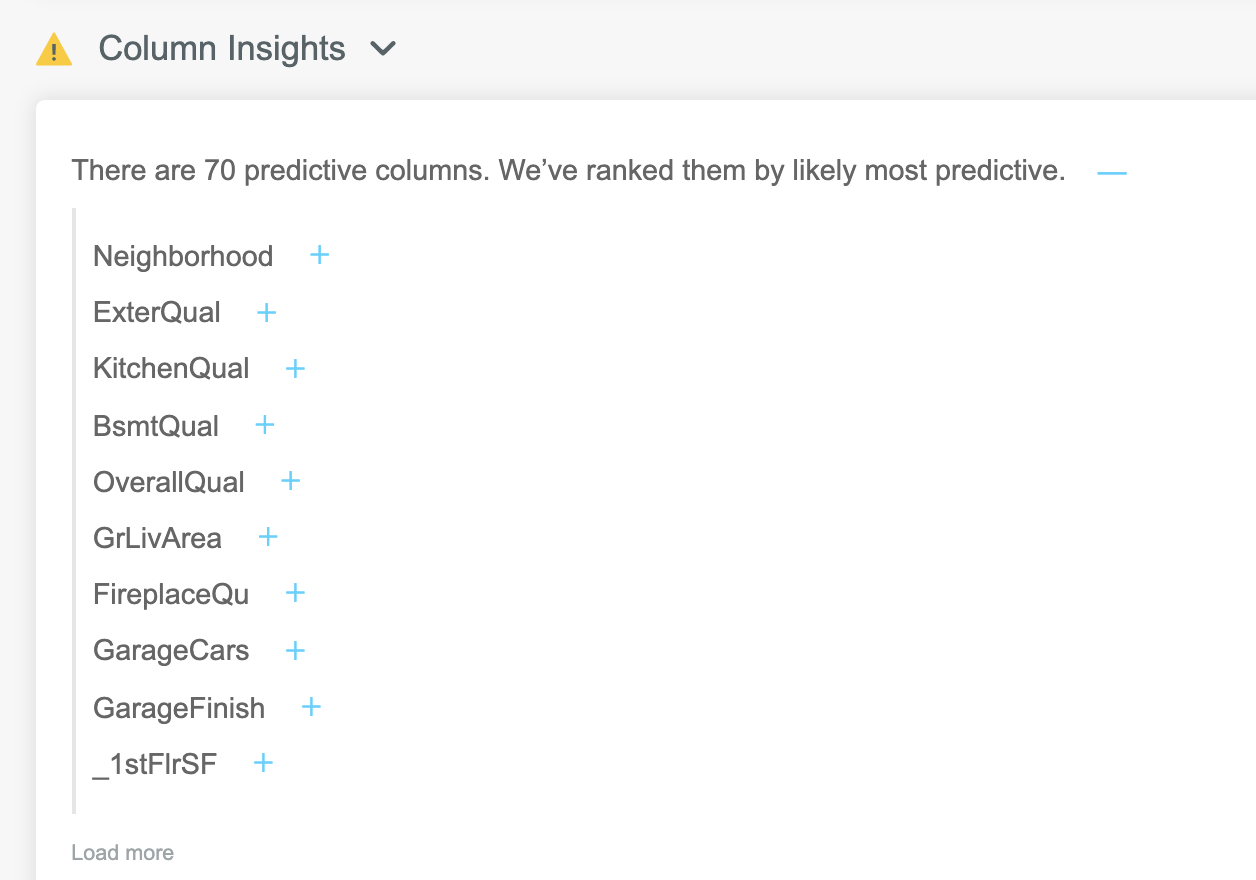Expand BsmtQual with its plus icon

click(264, 425)
